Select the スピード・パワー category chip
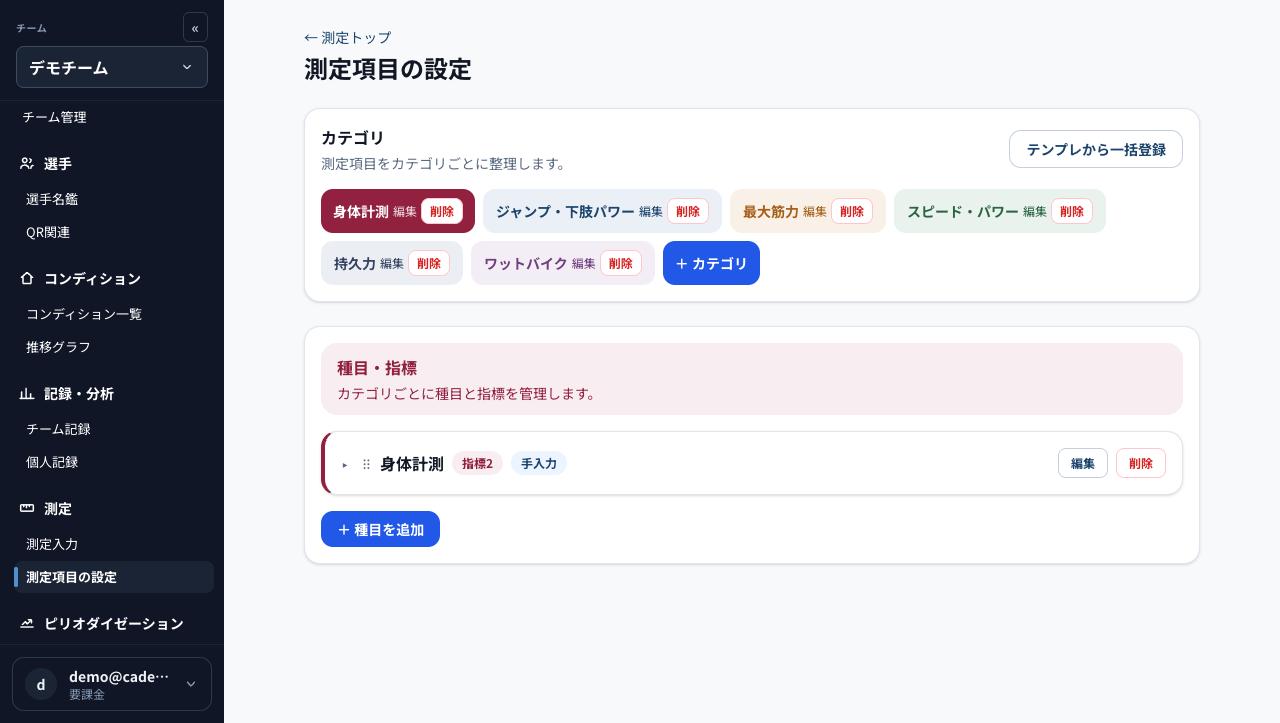Image resolution: width=1280 pixels, height=723 pixels. [x=963, y=211]
